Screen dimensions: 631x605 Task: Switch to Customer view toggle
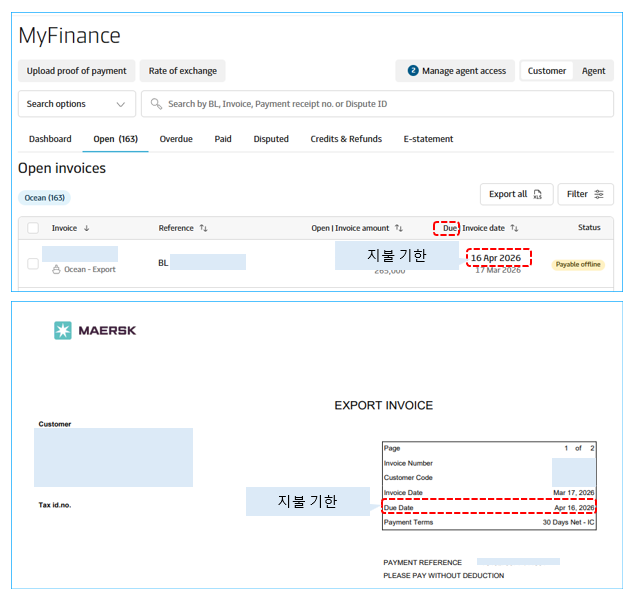point(546,71)
